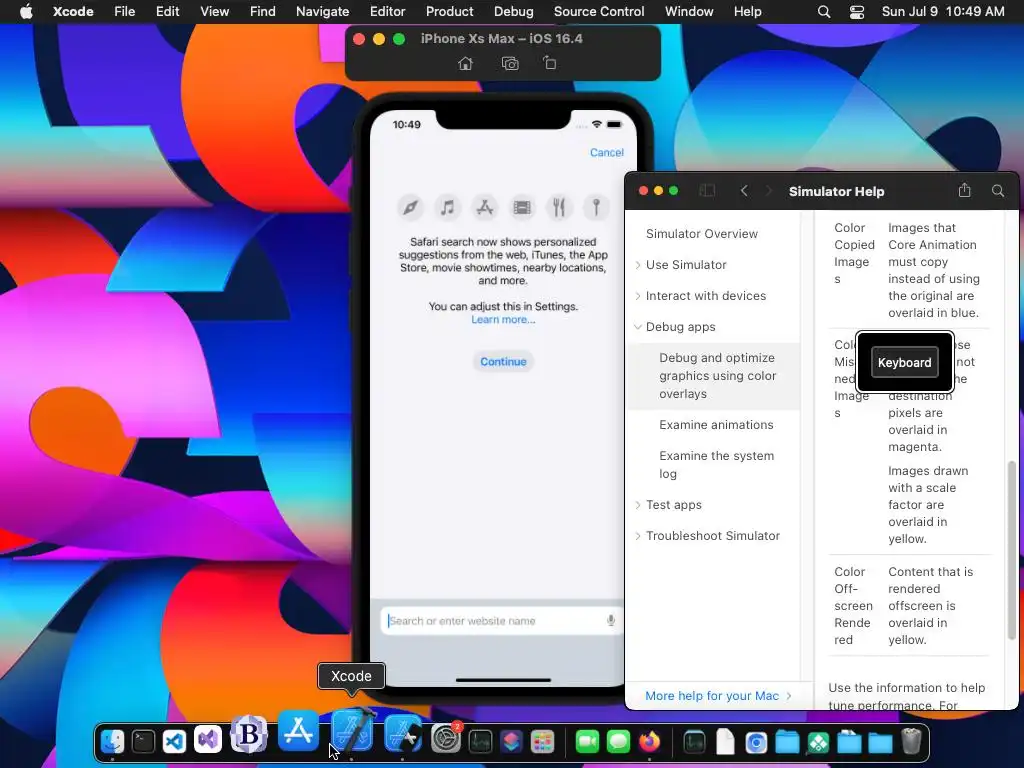This screenshot has width=1024, height=768.
Task: Open the App Store from the Dock
Action: 298,731
